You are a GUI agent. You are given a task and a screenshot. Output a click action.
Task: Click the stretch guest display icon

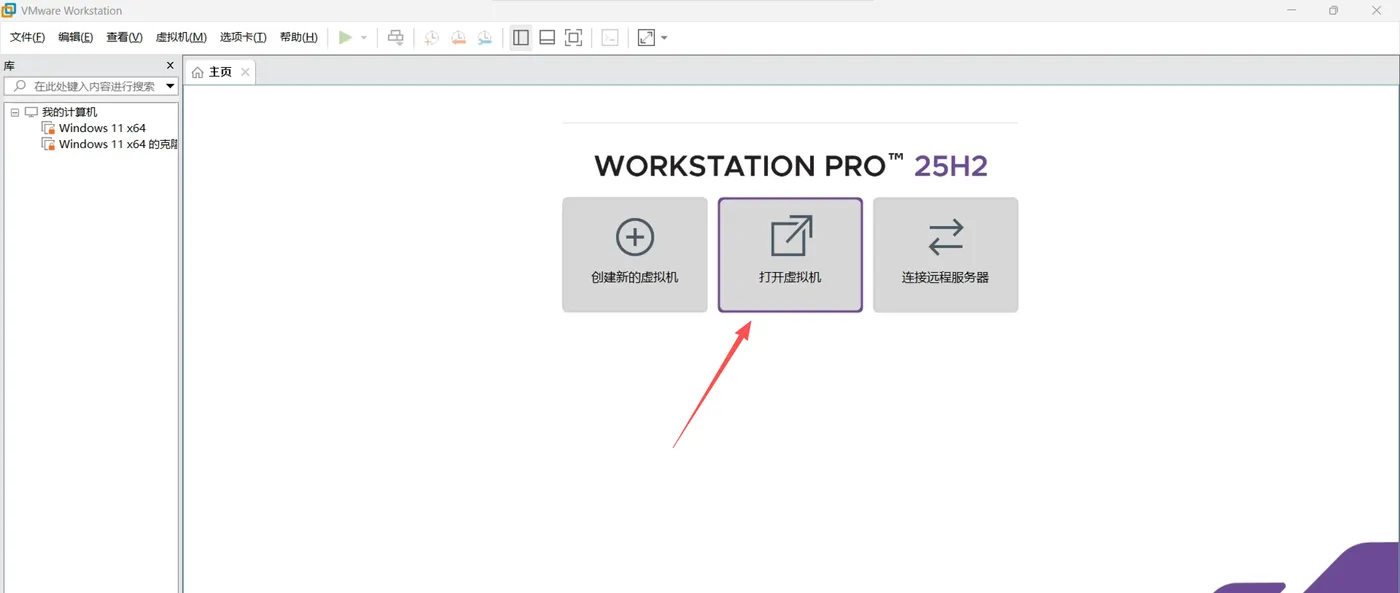point(646,37)
